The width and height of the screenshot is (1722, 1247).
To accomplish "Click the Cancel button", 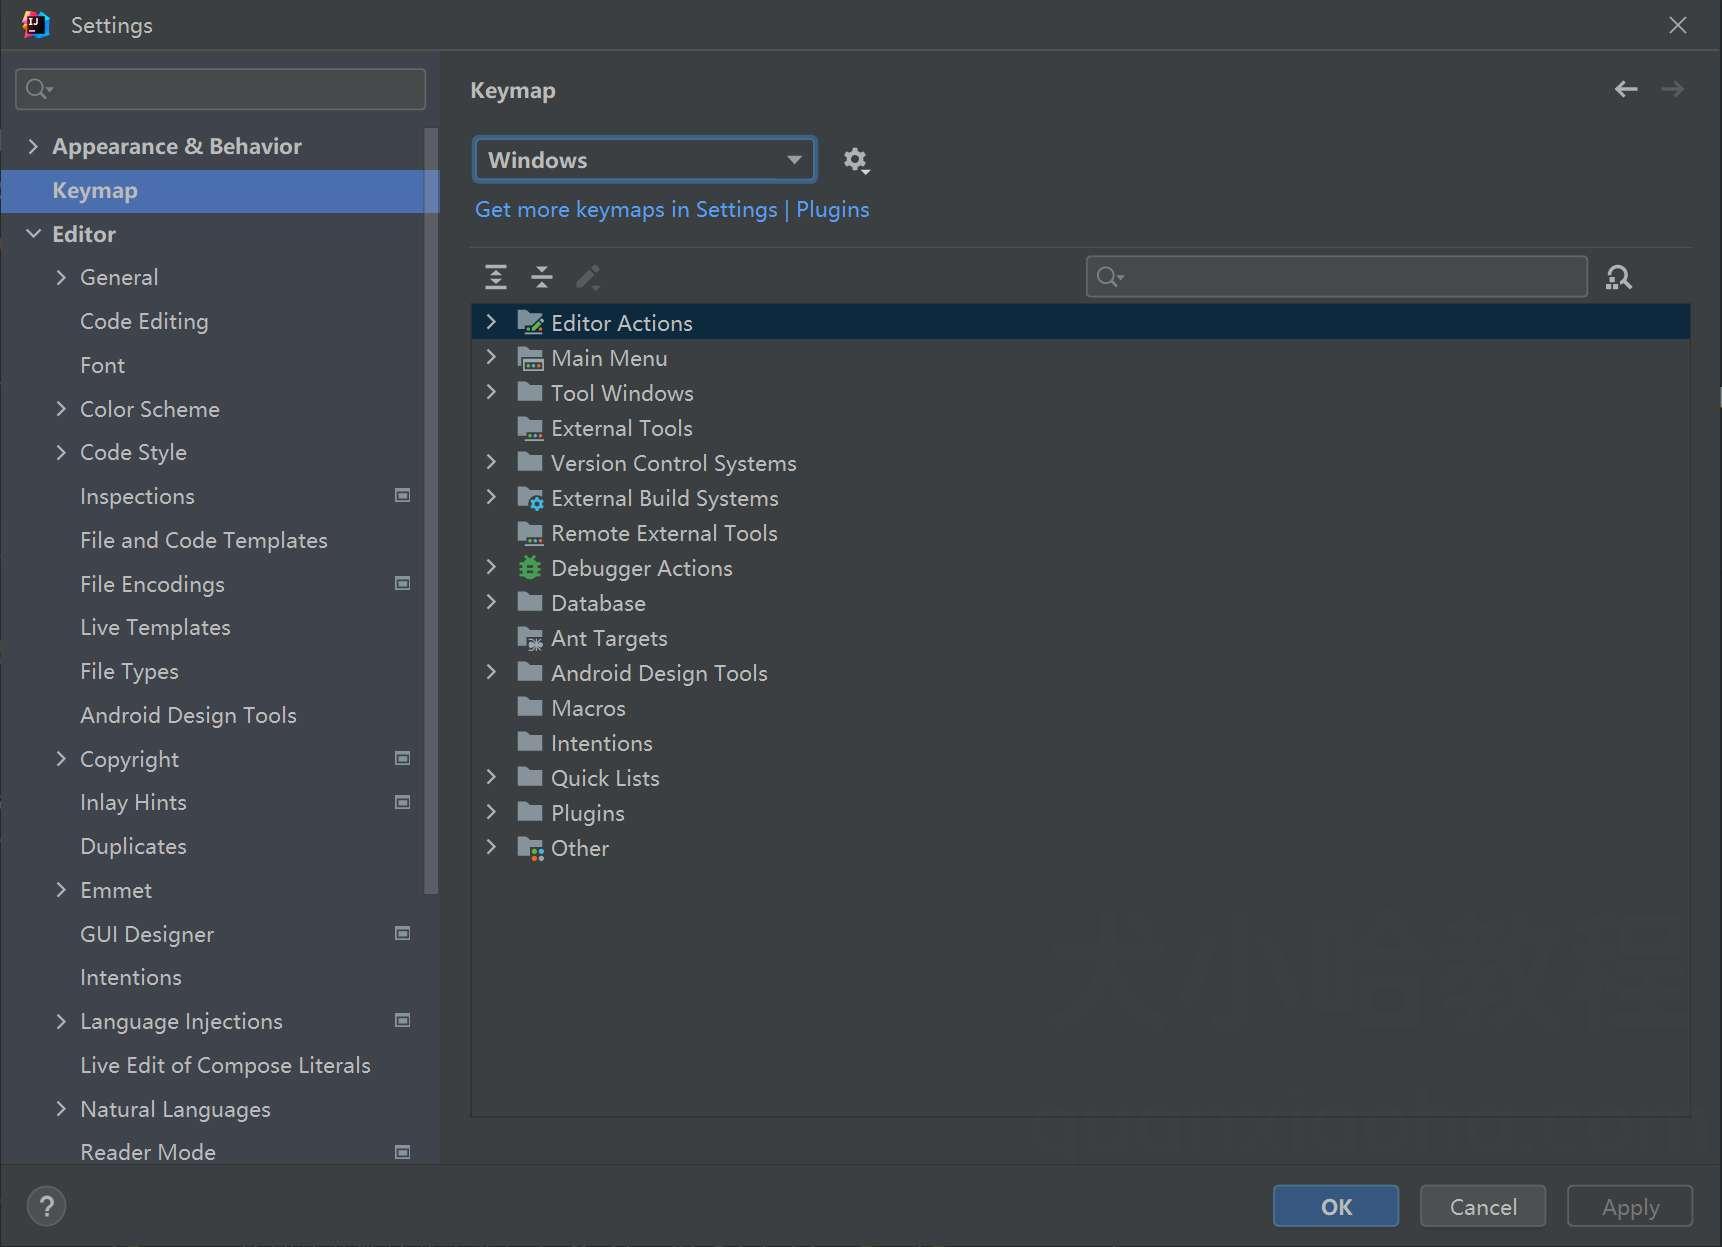I will pos(1482,1206).
